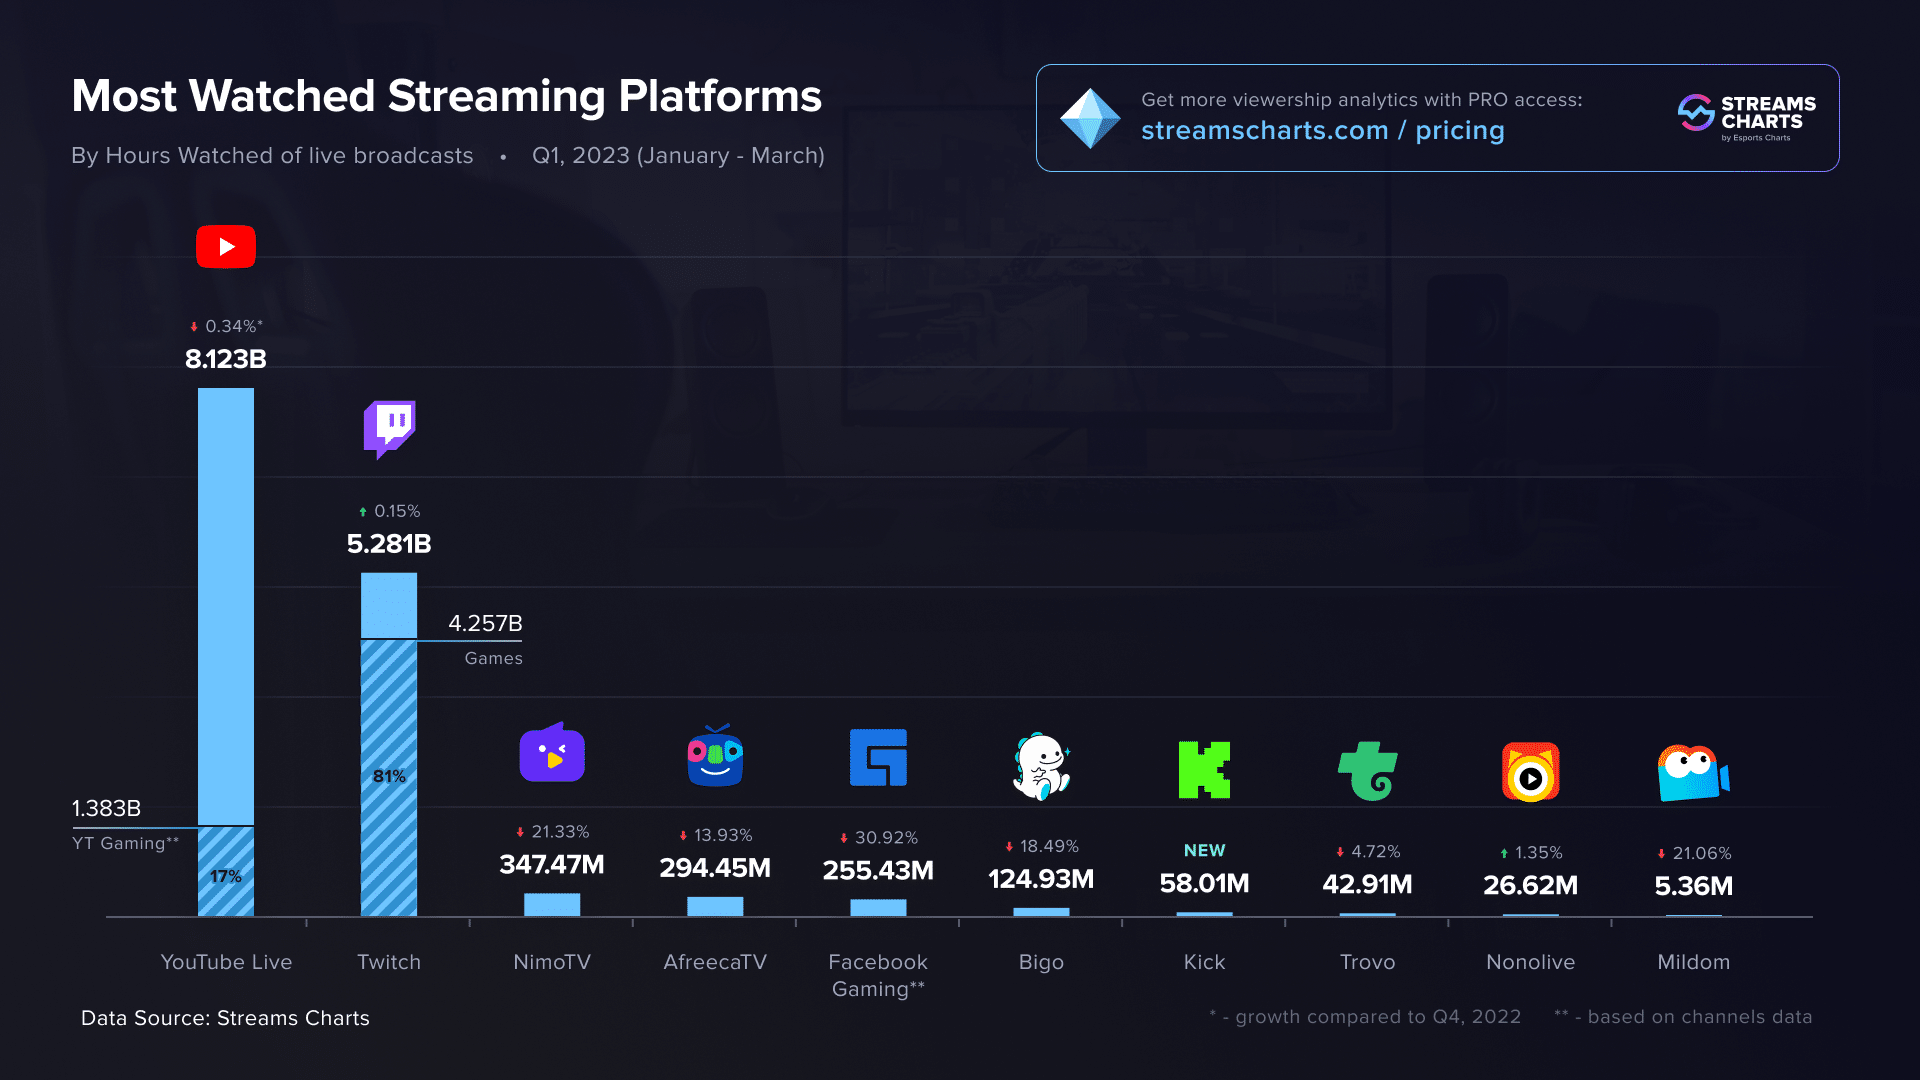Click the chart title Most Watched Streaming Platforms

pos(446,96)
